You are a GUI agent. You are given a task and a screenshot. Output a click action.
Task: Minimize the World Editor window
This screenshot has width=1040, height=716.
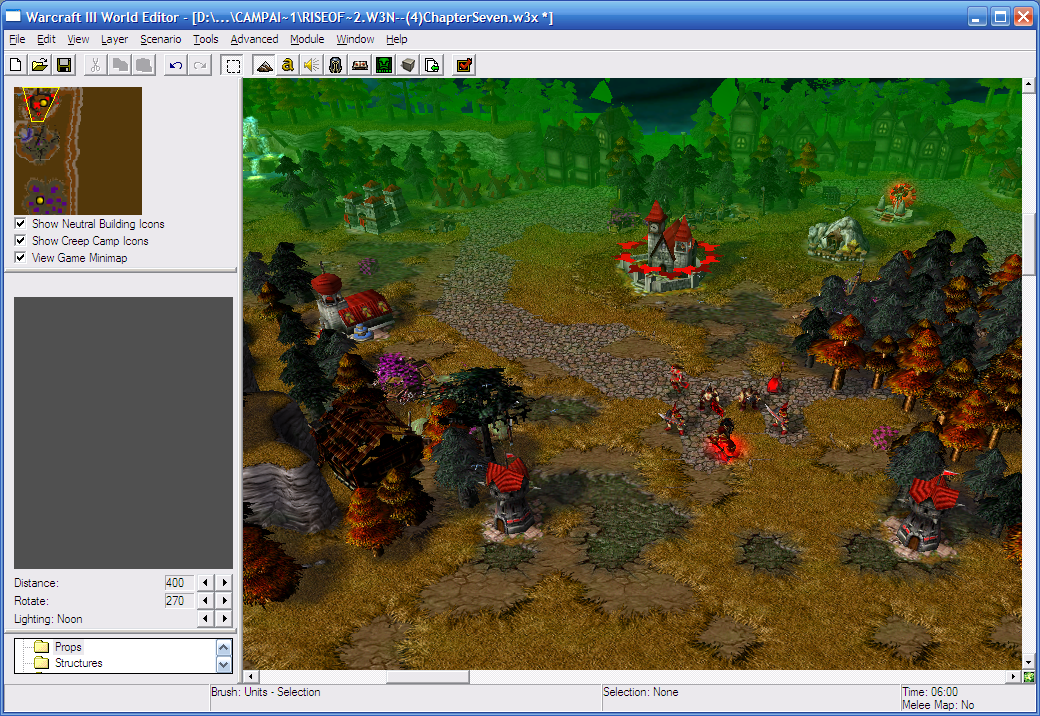point(976,17)
